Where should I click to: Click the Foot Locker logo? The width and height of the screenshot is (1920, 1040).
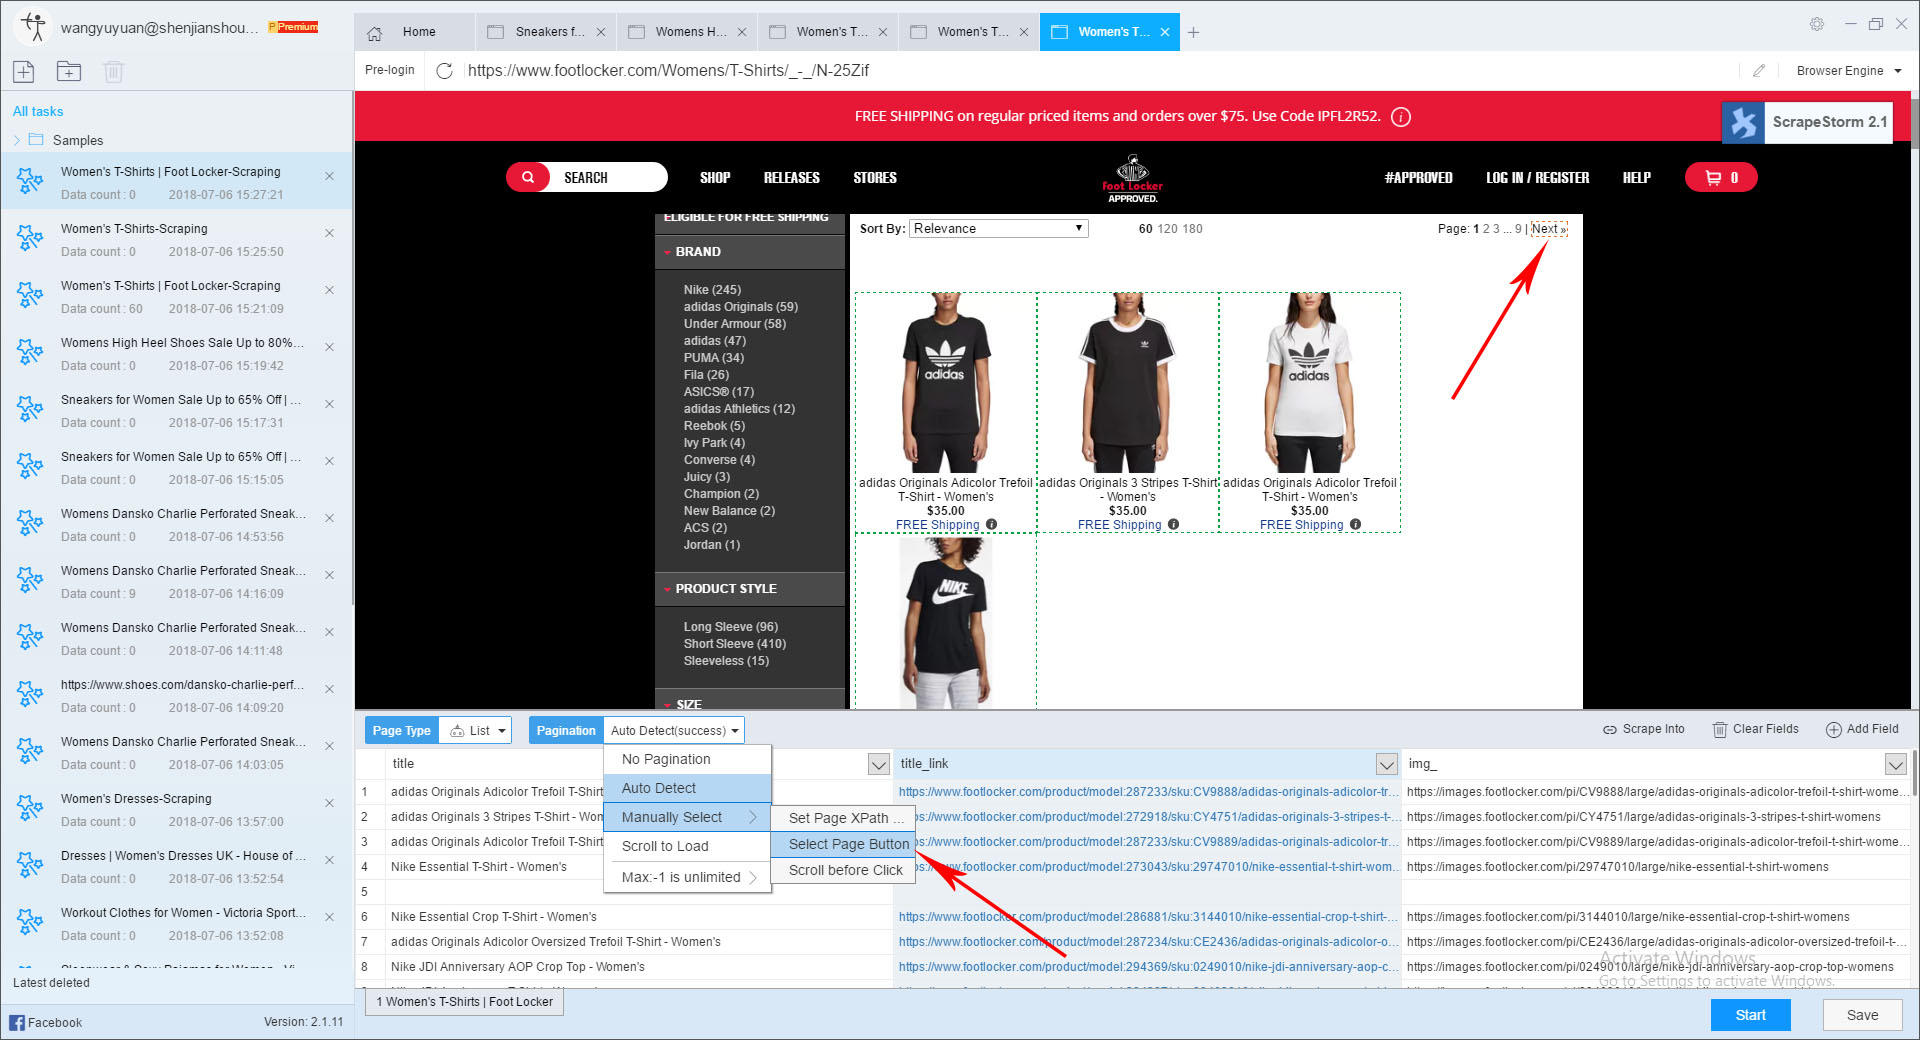pos(1132,178)
